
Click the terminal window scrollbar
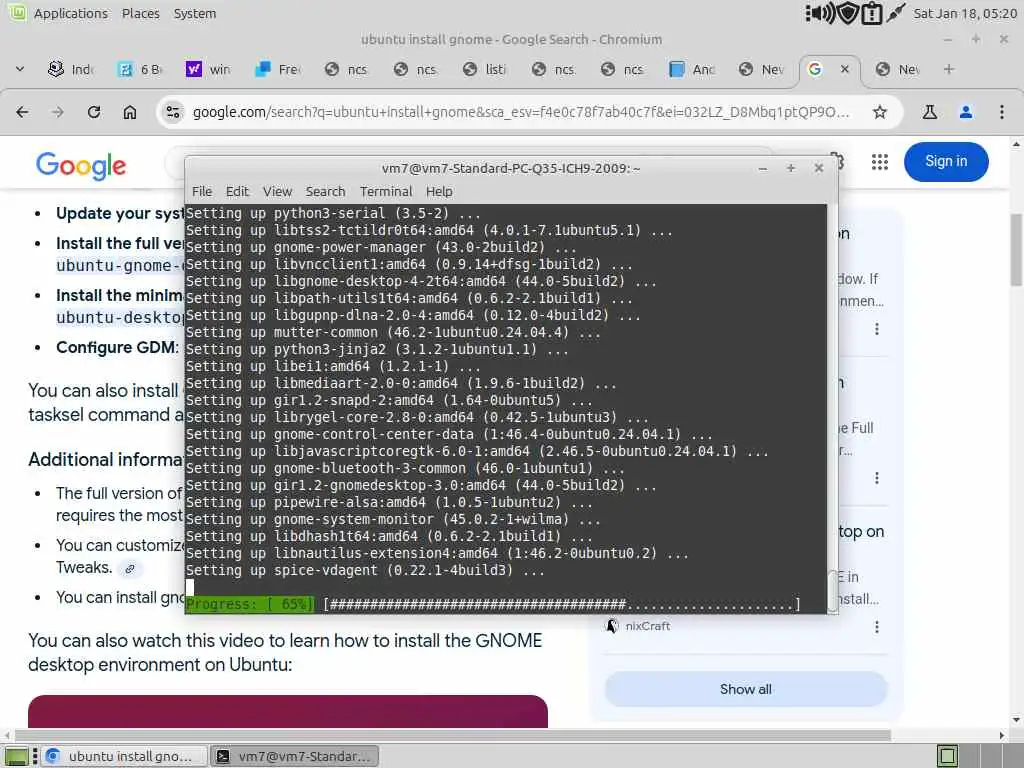pos(833,590)
